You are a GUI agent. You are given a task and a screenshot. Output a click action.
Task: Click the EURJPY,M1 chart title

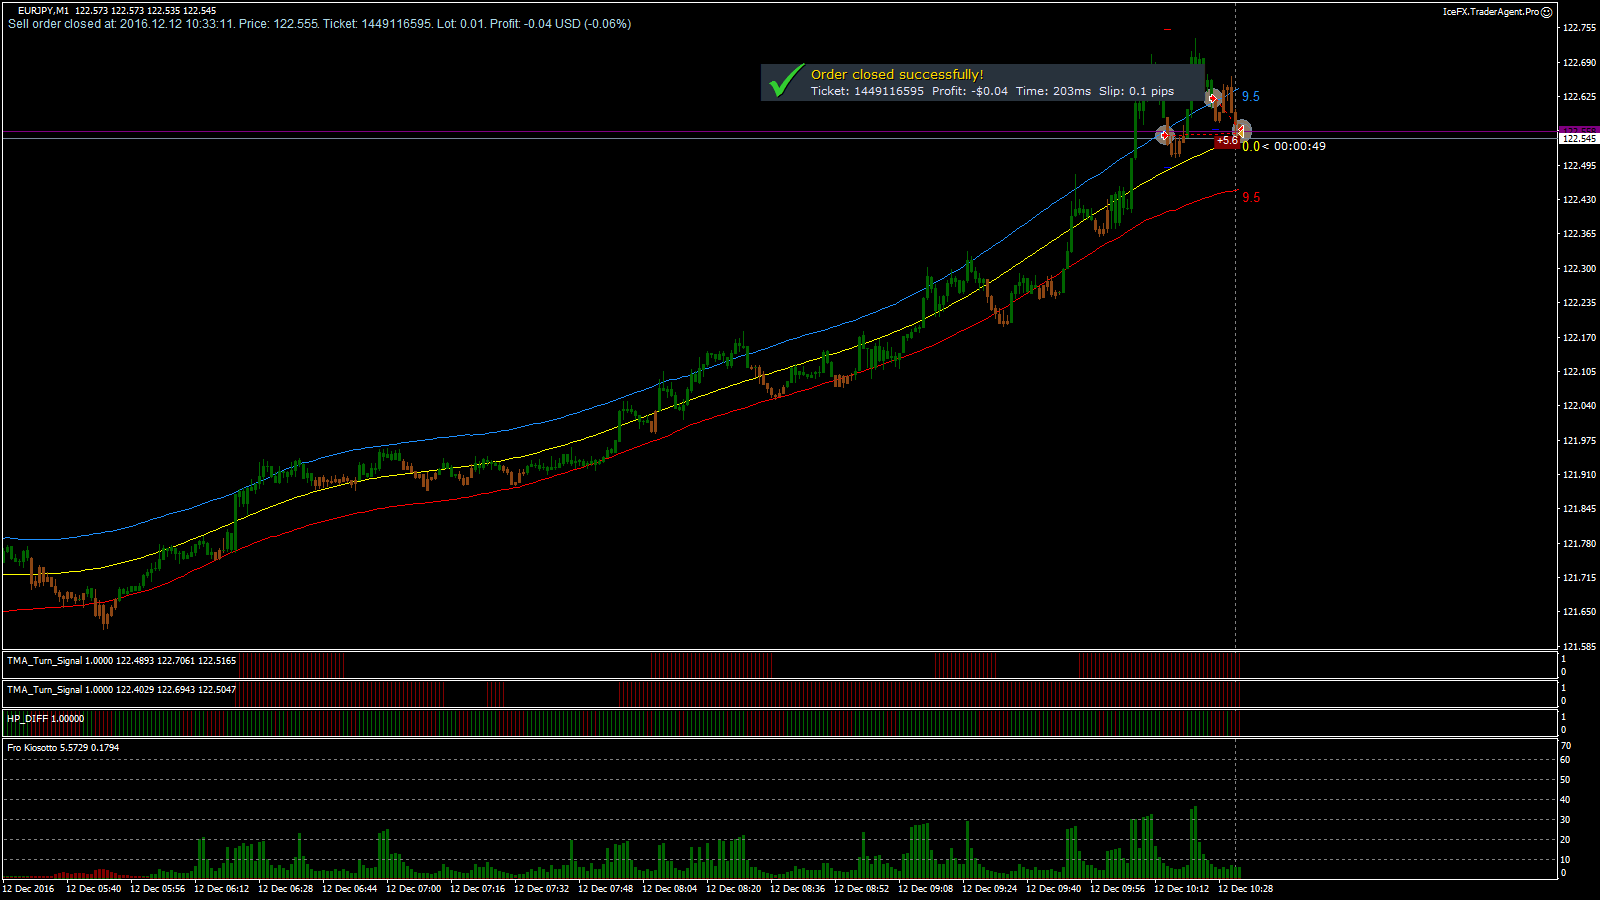click(x=43, y=11)
